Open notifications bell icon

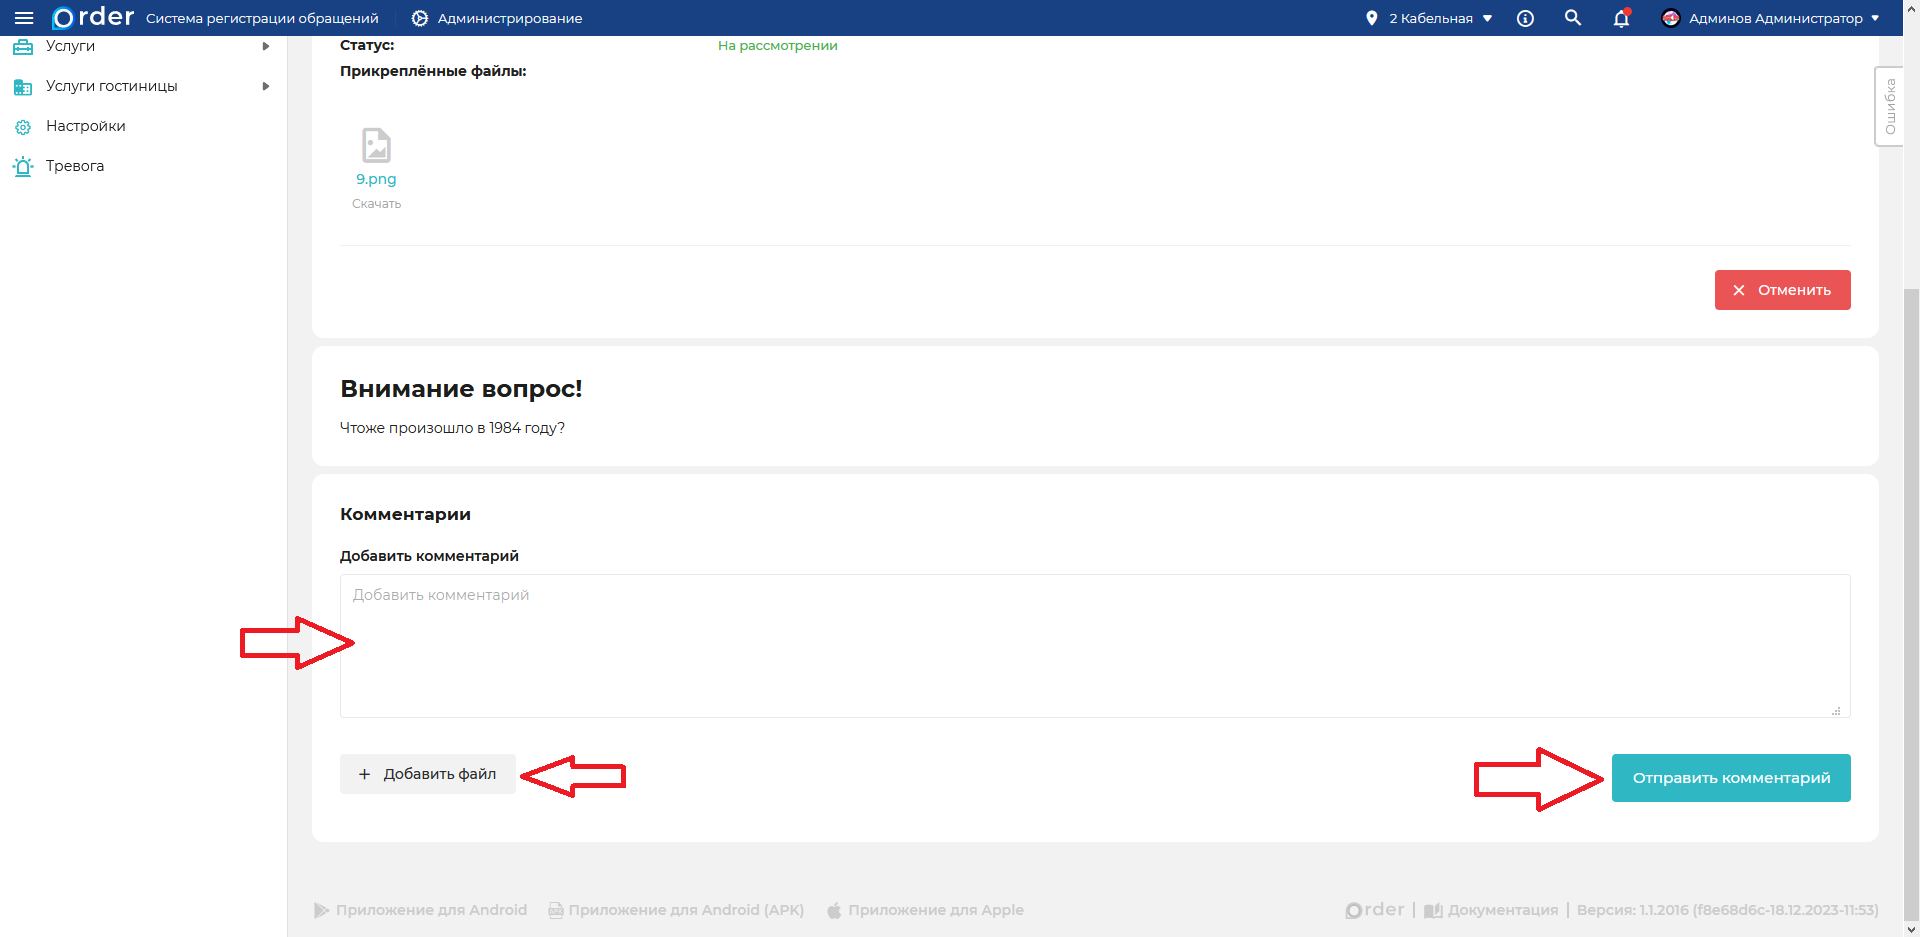coord(1621,18)
